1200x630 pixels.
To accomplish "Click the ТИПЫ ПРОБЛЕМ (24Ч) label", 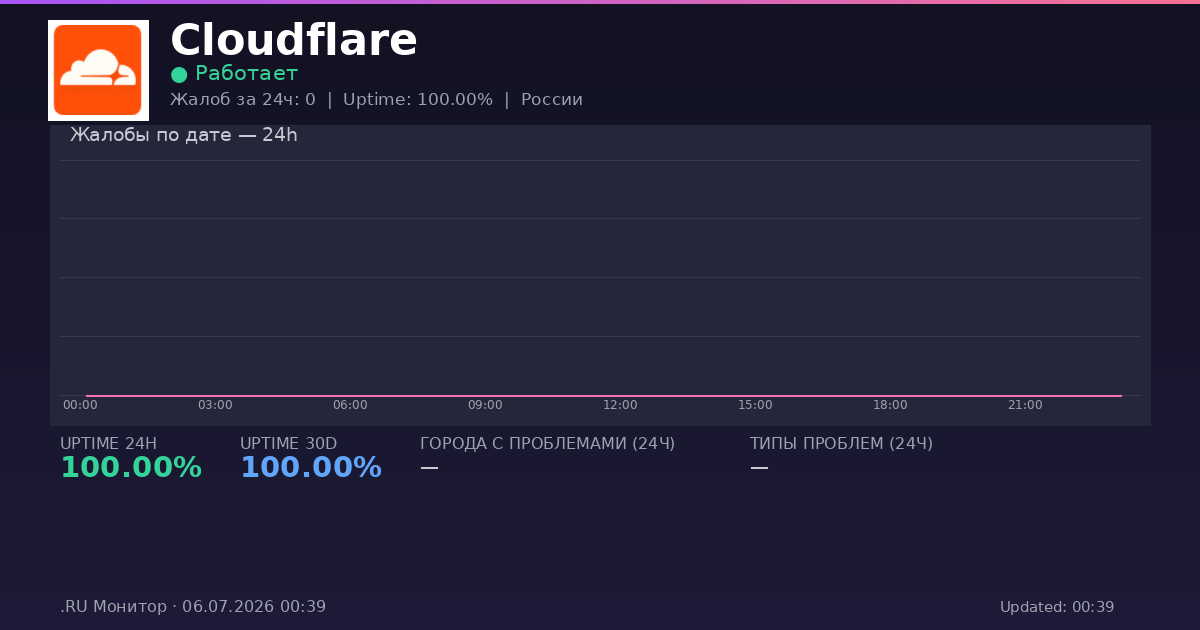I will 841,444.
